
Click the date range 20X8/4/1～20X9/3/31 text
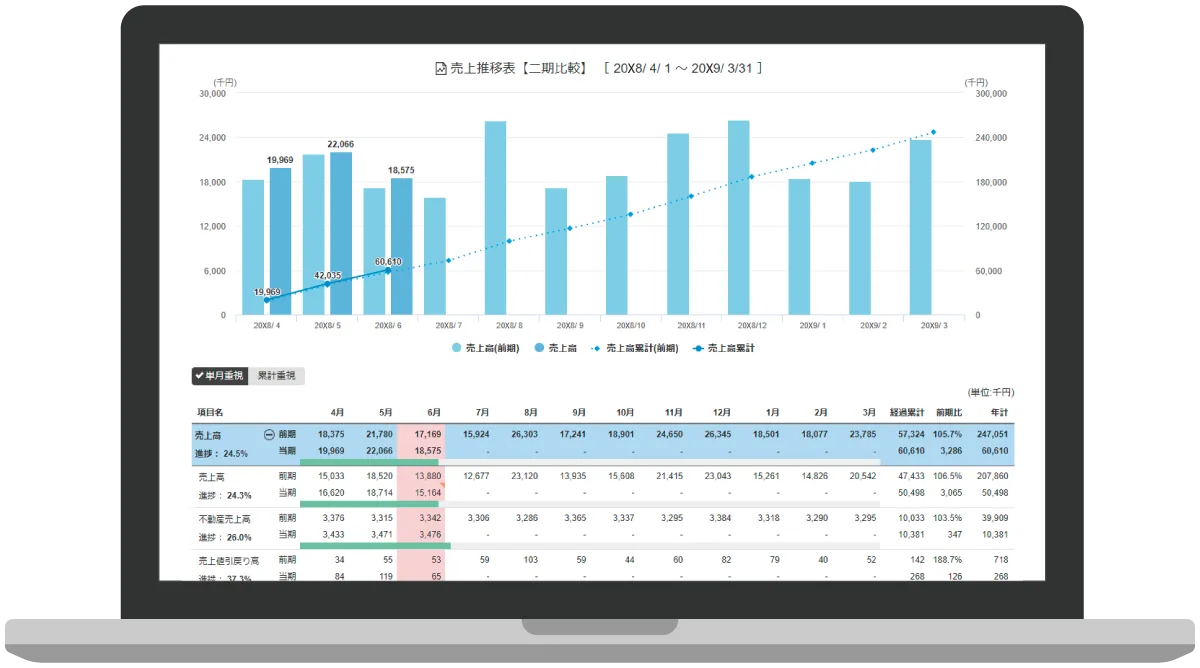click(x=684, y=68)
